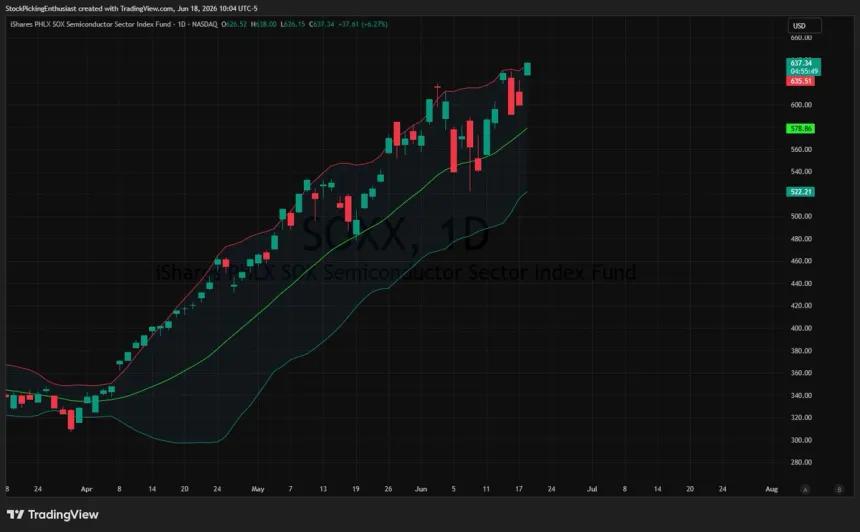Click the bright green 578.86 label

800,129
